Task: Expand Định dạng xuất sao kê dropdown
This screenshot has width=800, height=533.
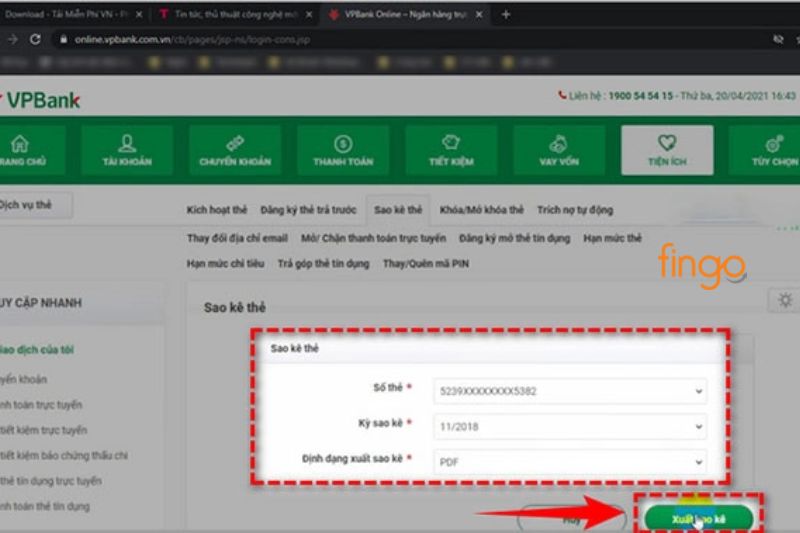Action: 570,462
